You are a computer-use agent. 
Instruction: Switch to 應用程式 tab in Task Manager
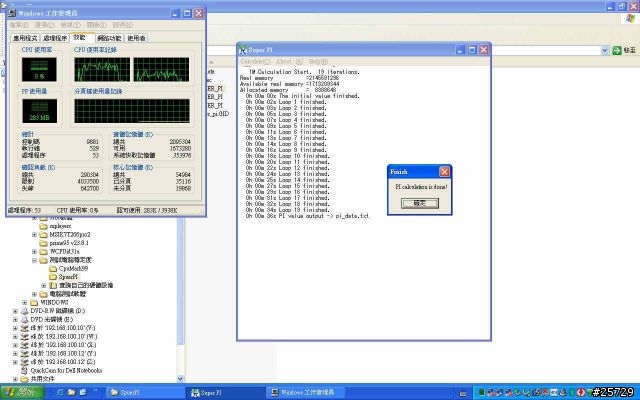[25, 38]
